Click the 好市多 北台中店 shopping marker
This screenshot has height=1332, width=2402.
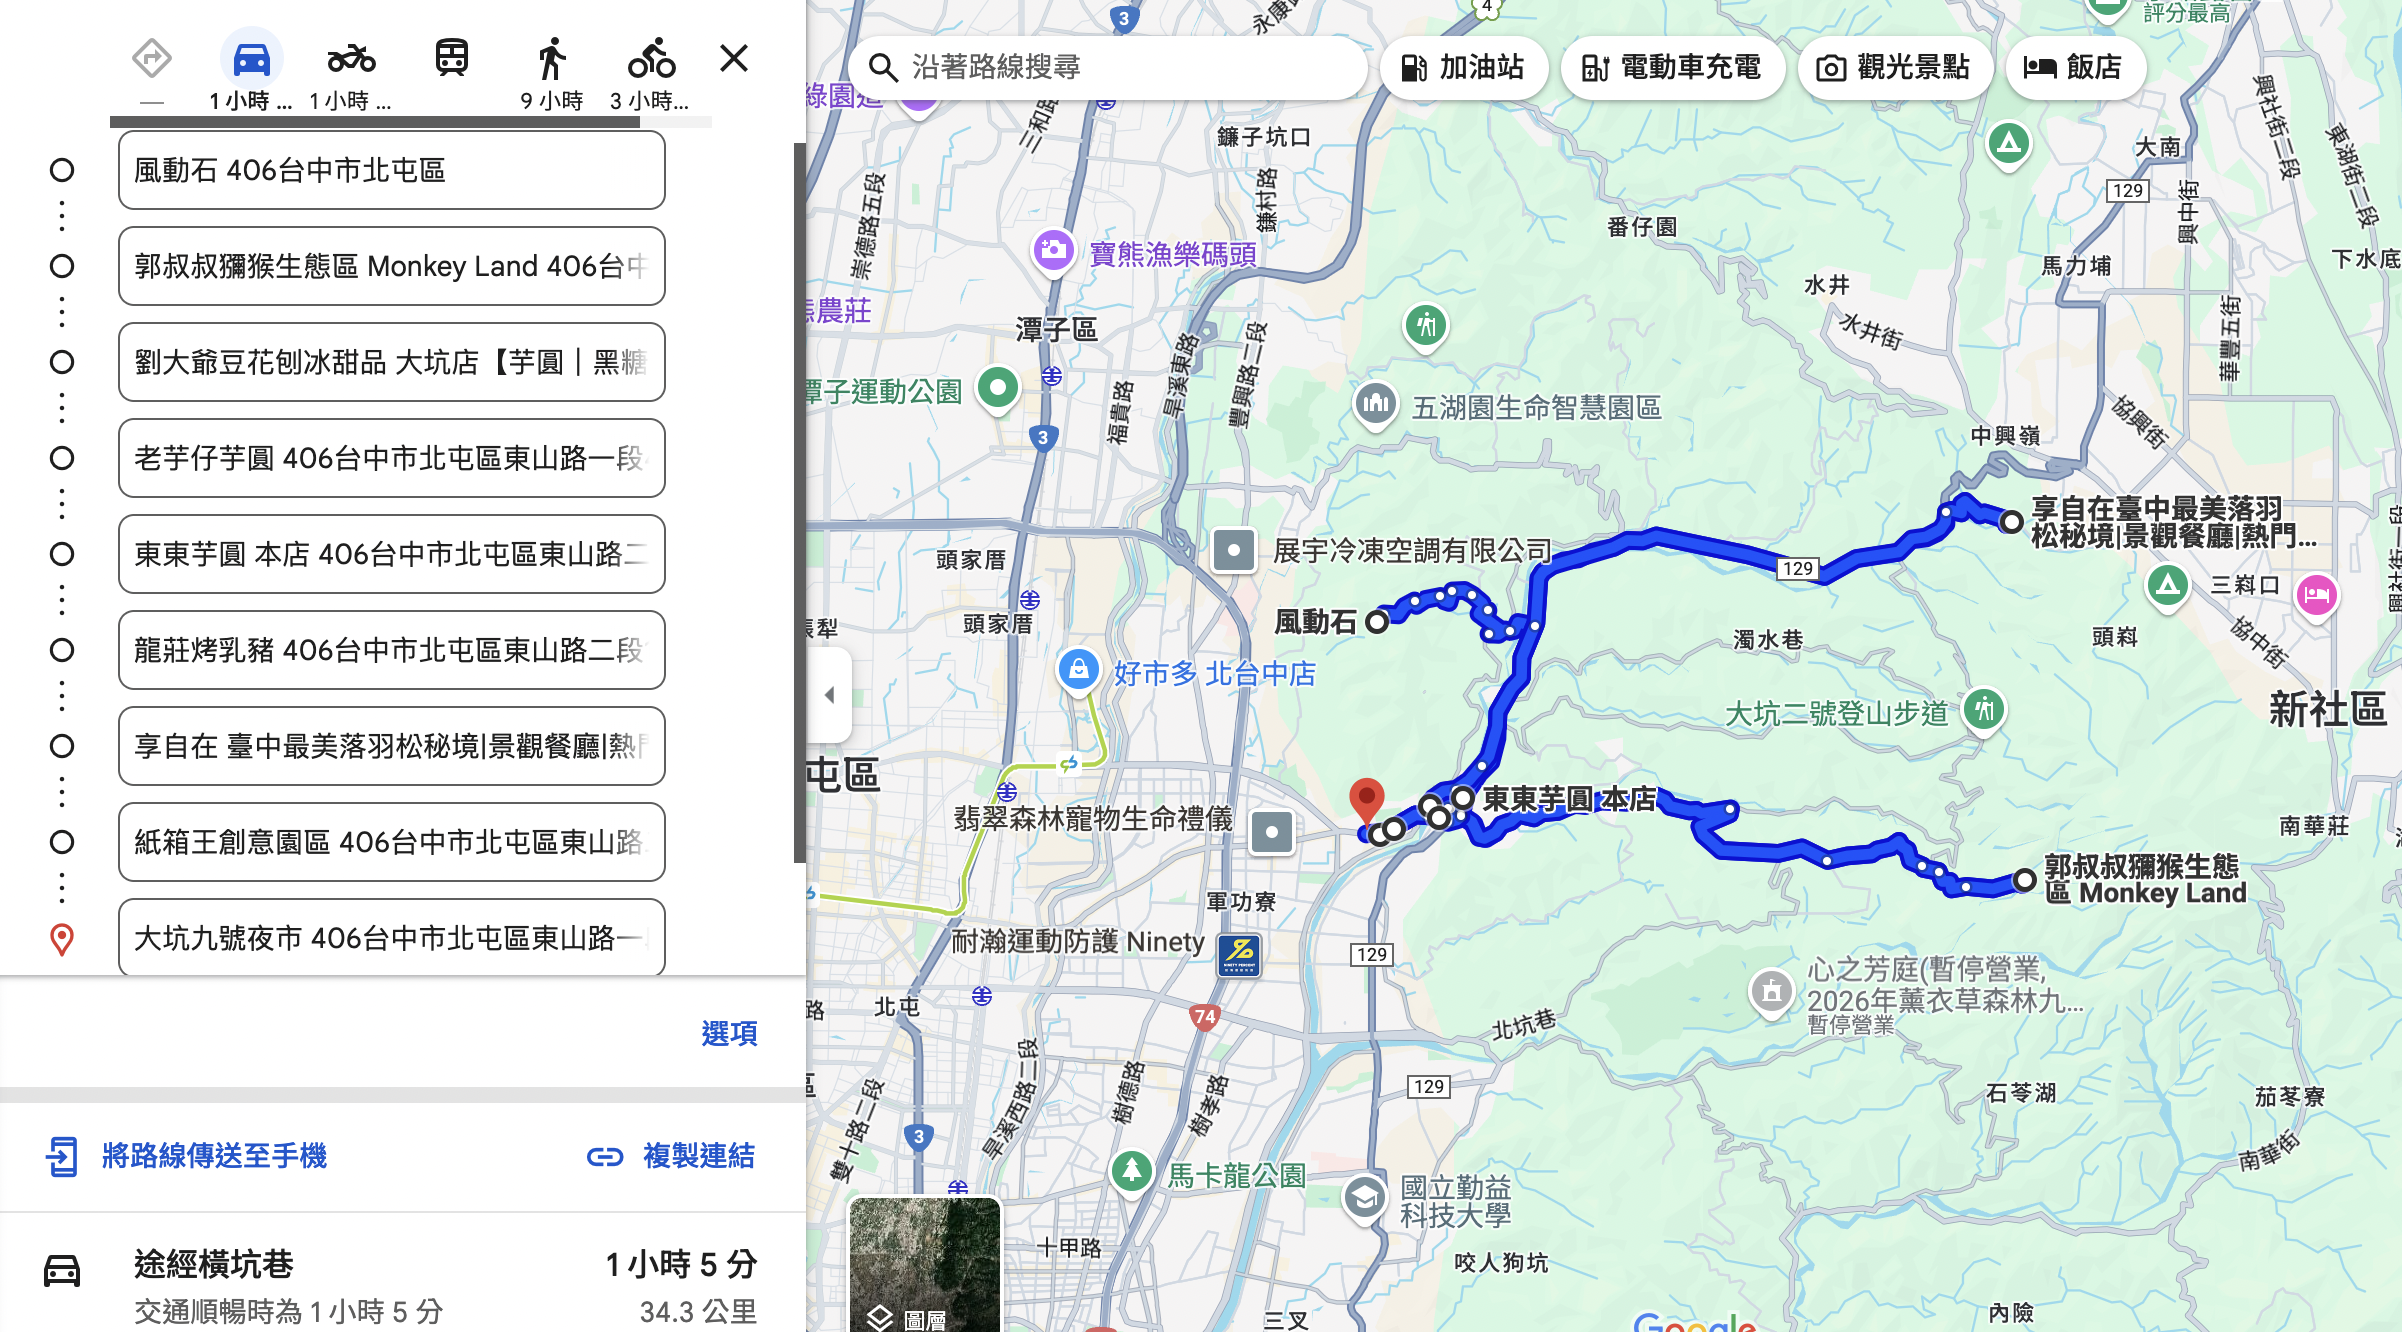click(1079, 669)
